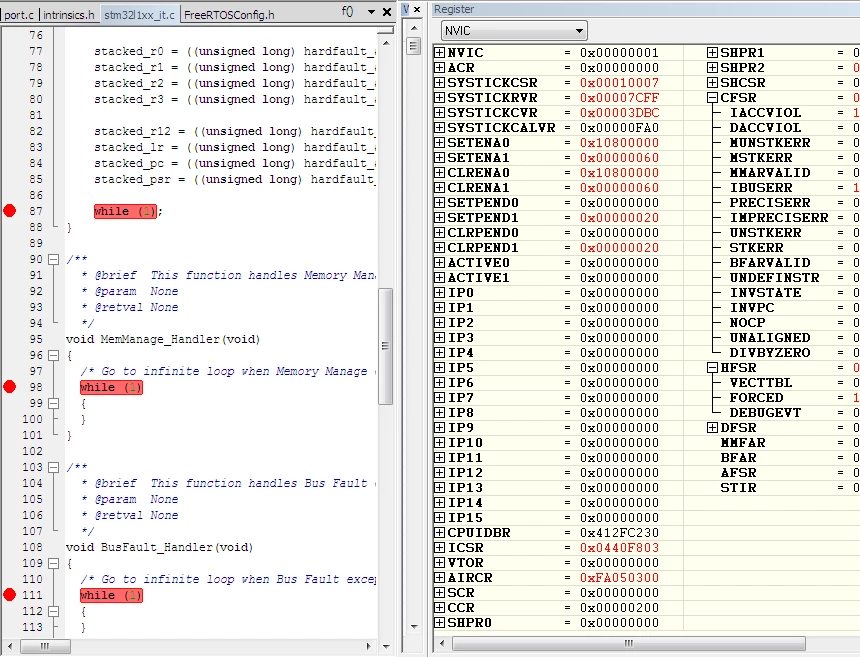Expand the SETPEND1 register
Image resolution: width=860 pixels, height=657 pixels.
[x=439, y=217]
